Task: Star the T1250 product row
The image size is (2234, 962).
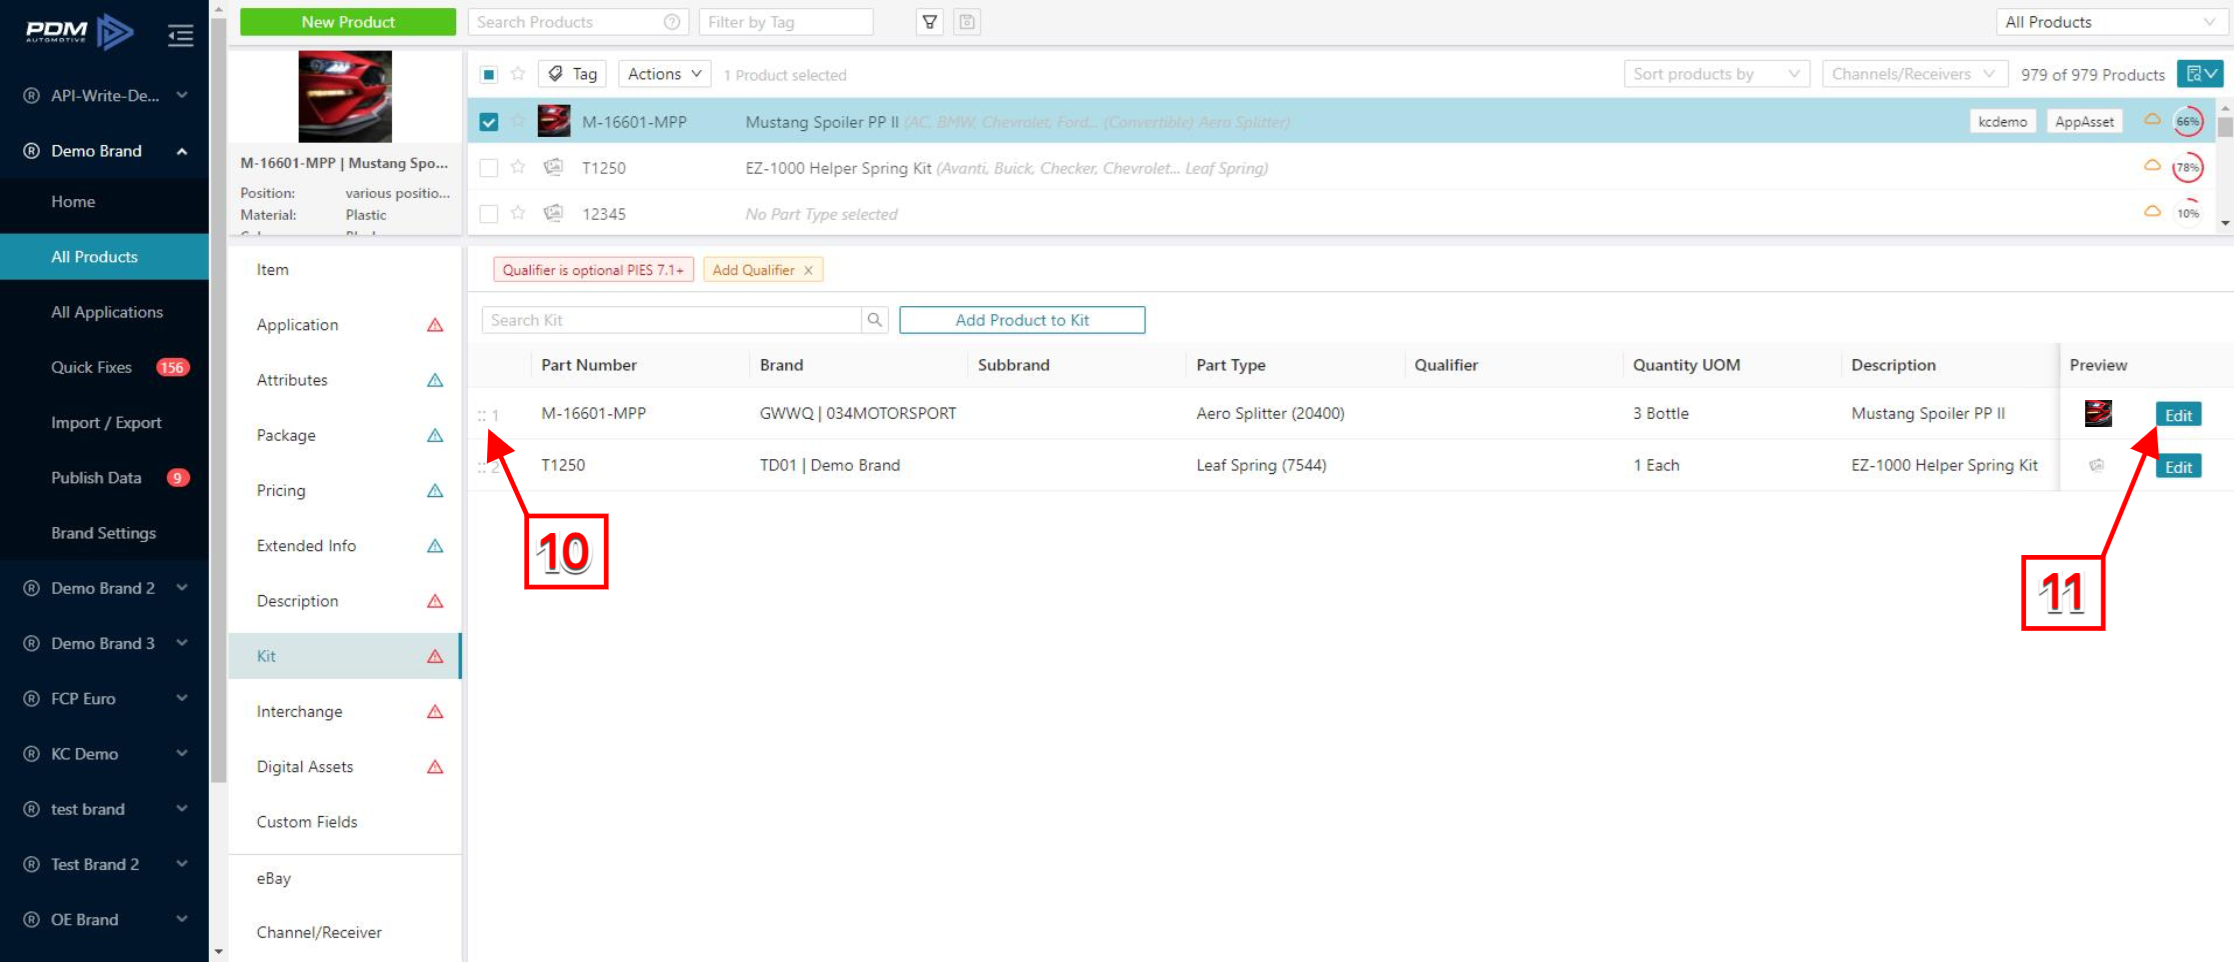Action: pyautogui.click(x=518, y=167)
